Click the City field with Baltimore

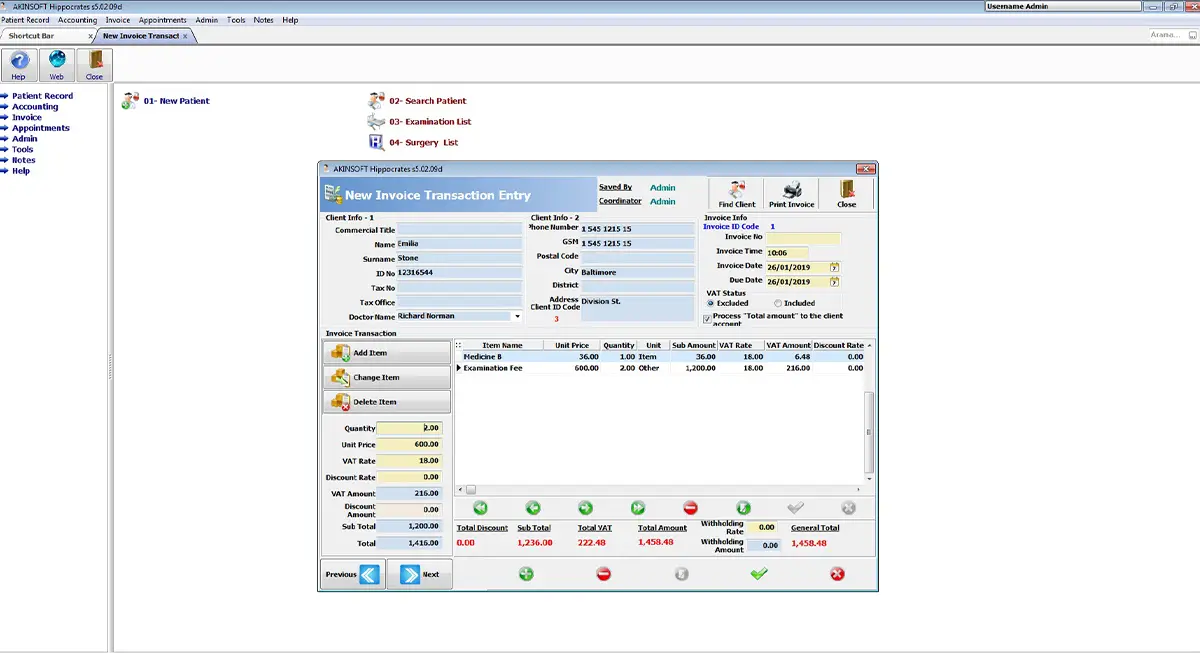point(637,272)
